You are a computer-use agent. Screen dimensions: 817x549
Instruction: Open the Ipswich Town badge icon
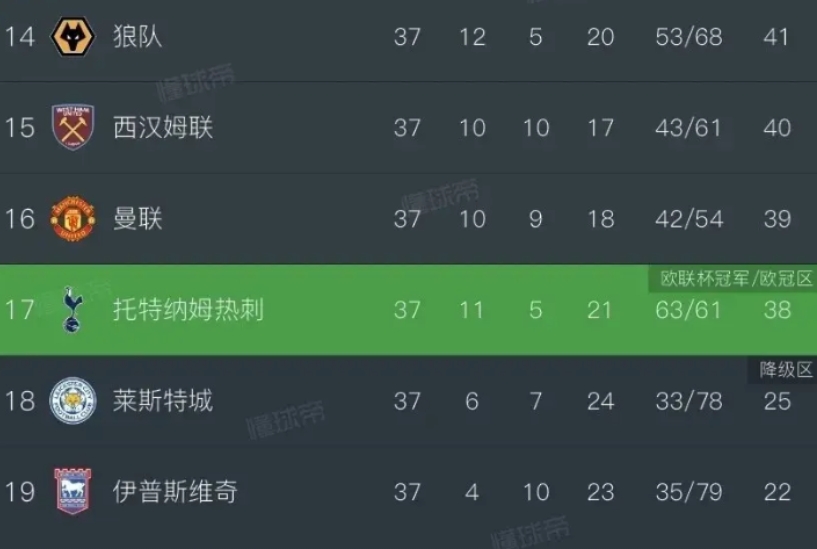click(x=73, y=491)
